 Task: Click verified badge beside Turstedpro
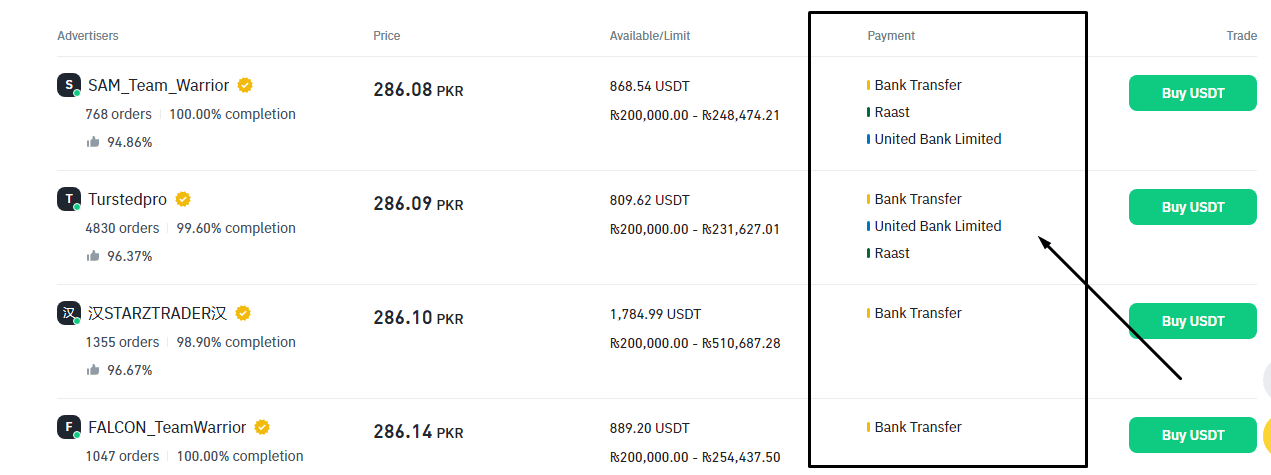pyautogui.click(x=183, y=199)
